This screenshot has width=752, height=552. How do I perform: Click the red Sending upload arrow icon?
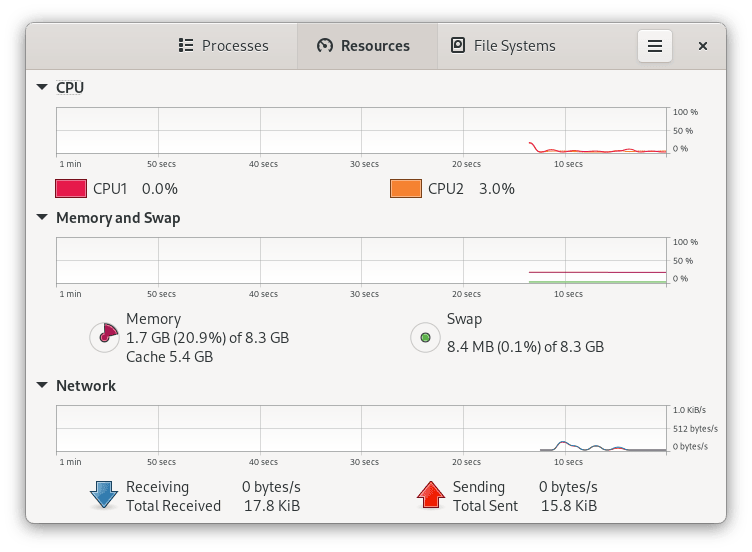(430, 495)
